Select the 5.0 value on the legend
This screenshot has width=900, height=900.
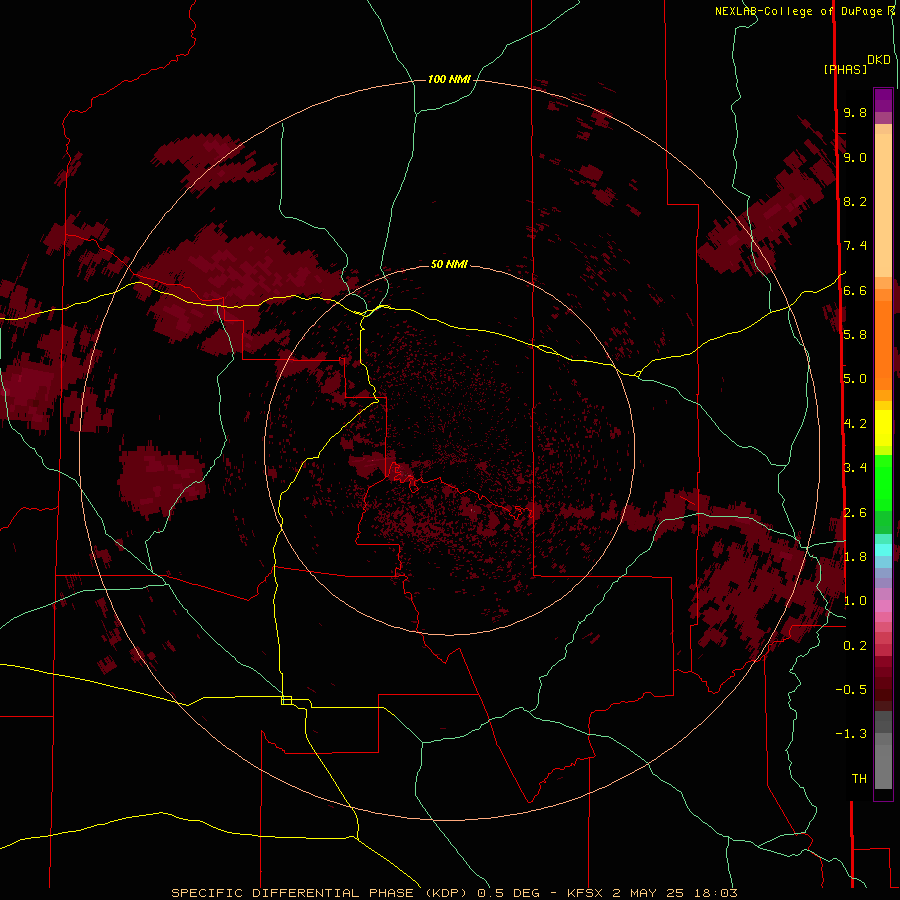855,379
